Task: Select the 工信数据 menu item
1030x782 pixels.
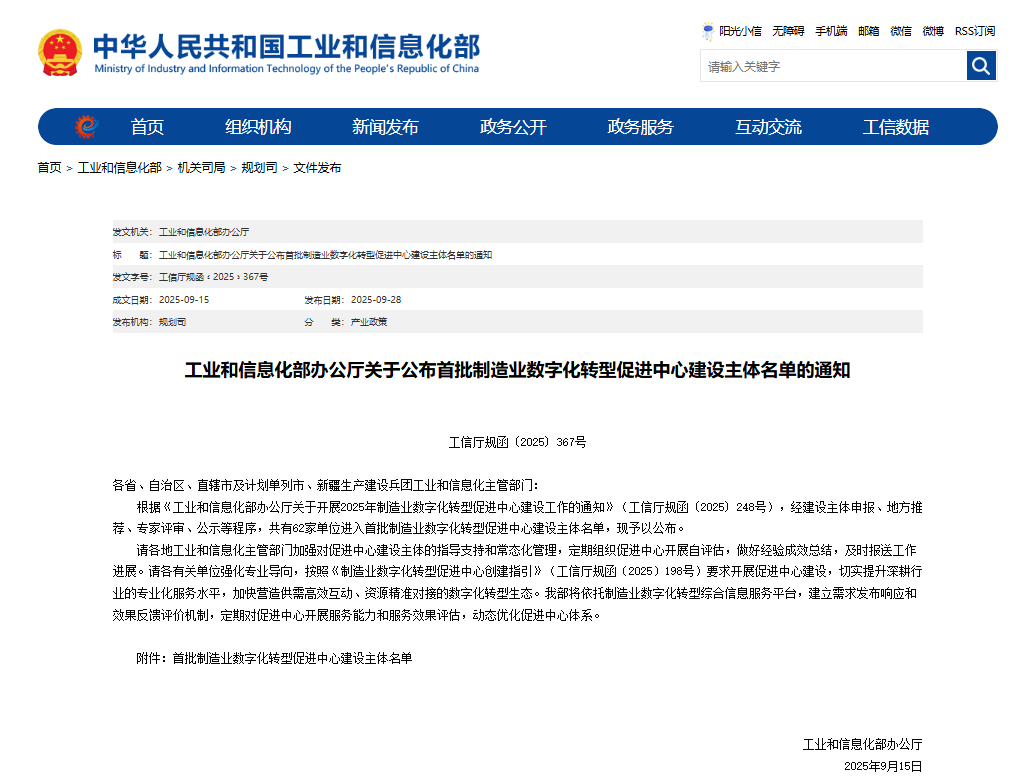Action: (896, 127)
